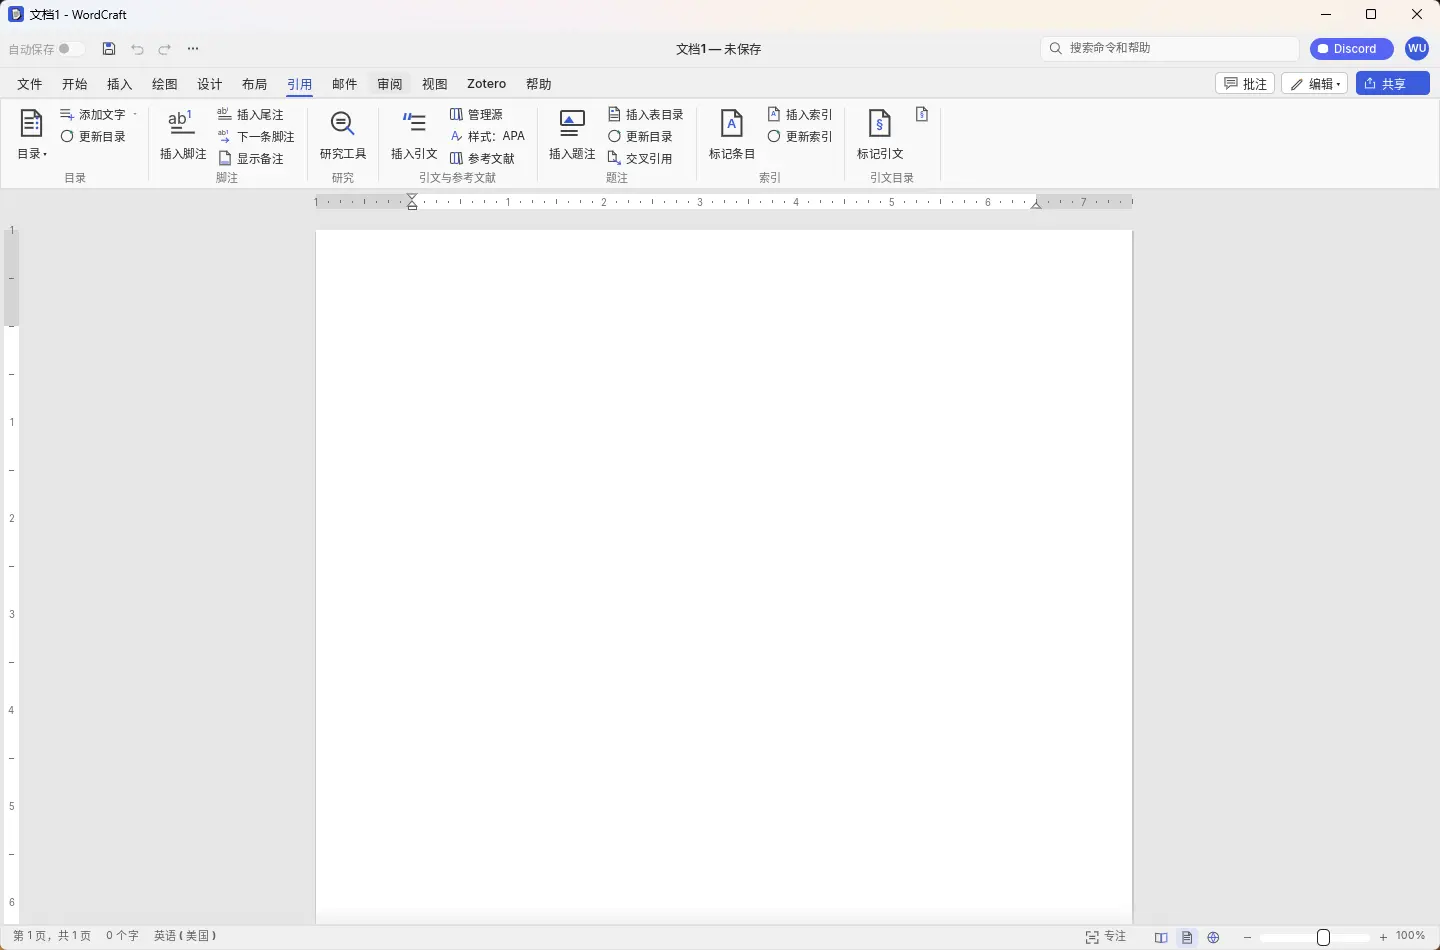The width and height of the screenshot is (1440, 950).
Task: Click 更新目录 in the 题注 group
Action: point(640,137)
